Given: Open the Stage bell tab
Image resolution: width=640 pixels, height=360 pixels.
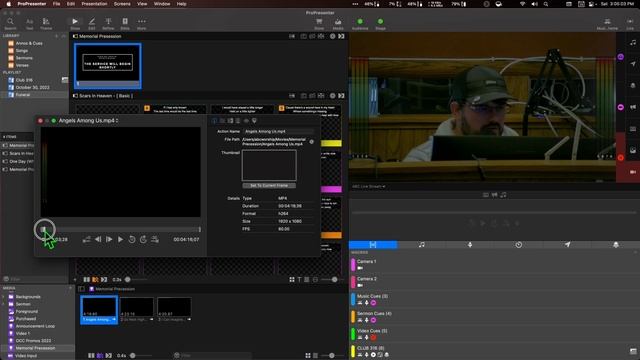Looking at the screenshot, I should (616, 244).
